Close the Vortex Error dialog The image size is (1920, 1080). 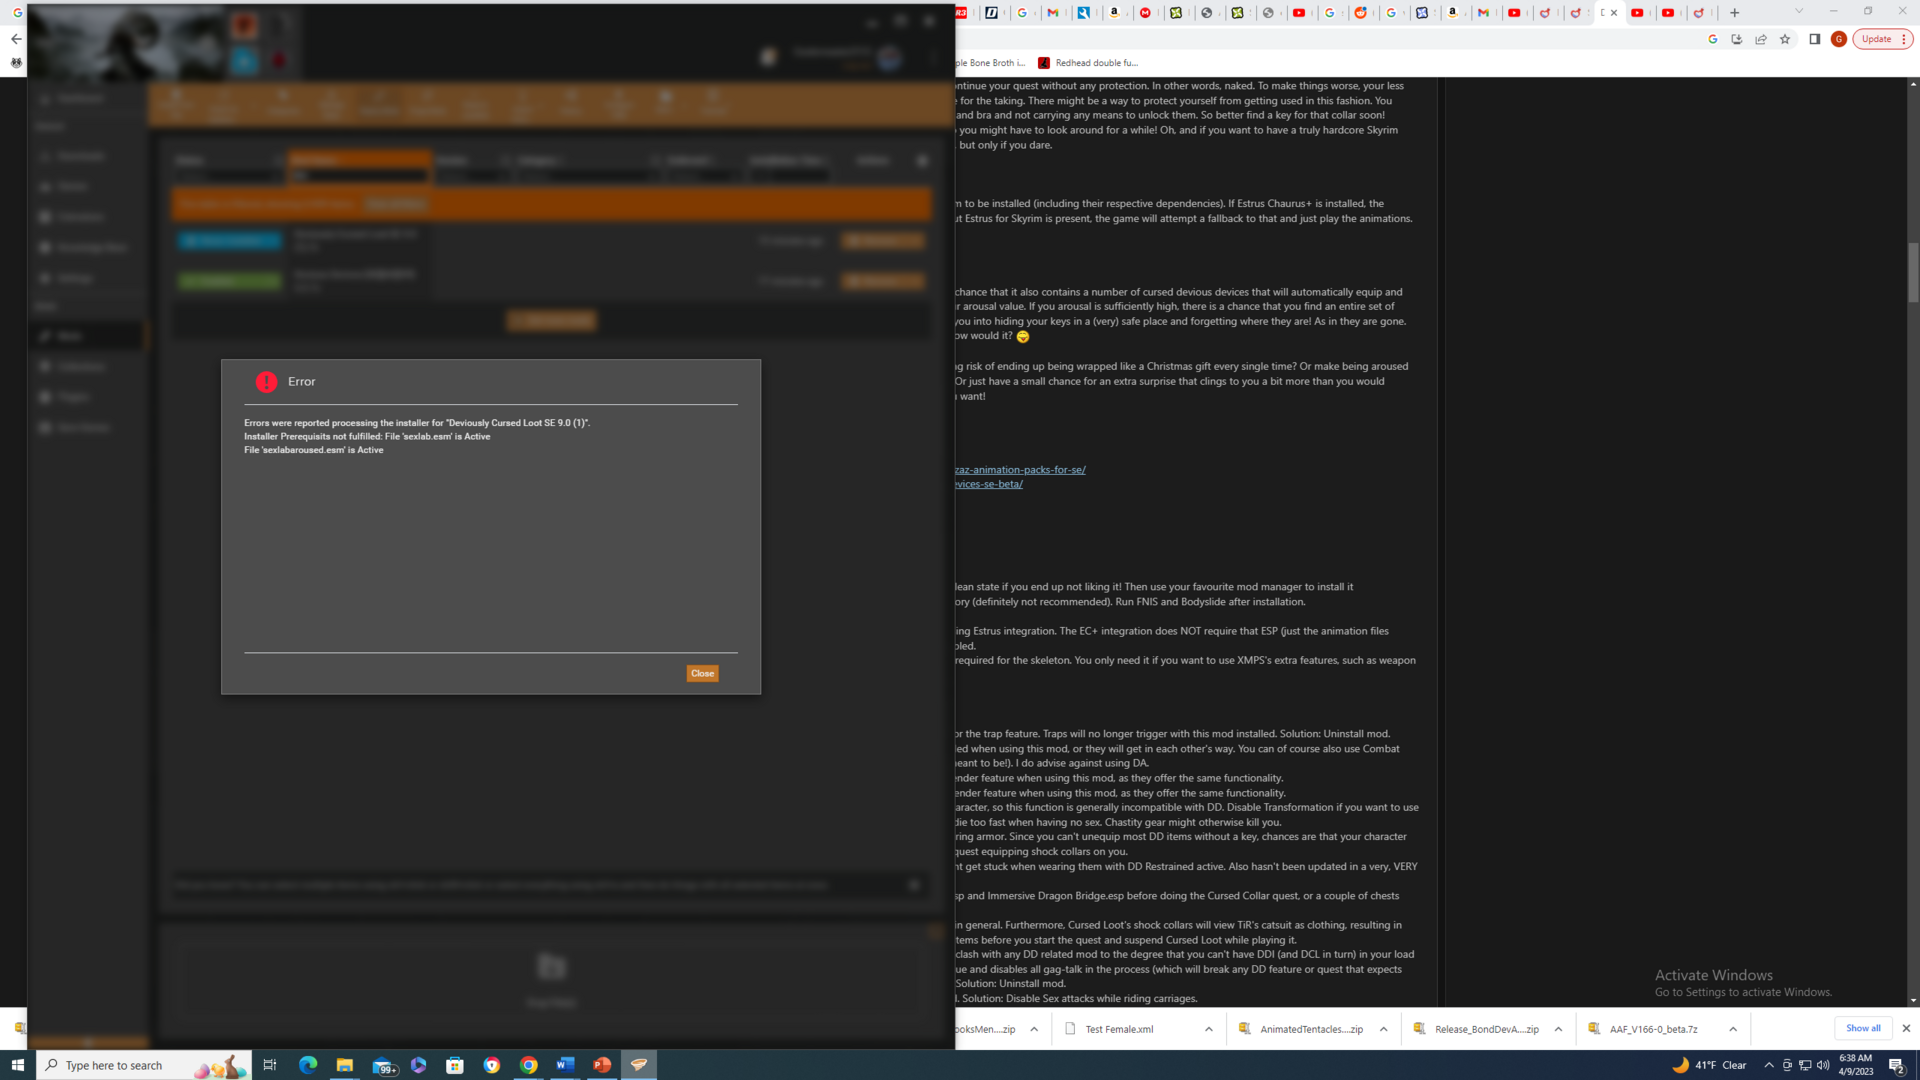[702, 673]
